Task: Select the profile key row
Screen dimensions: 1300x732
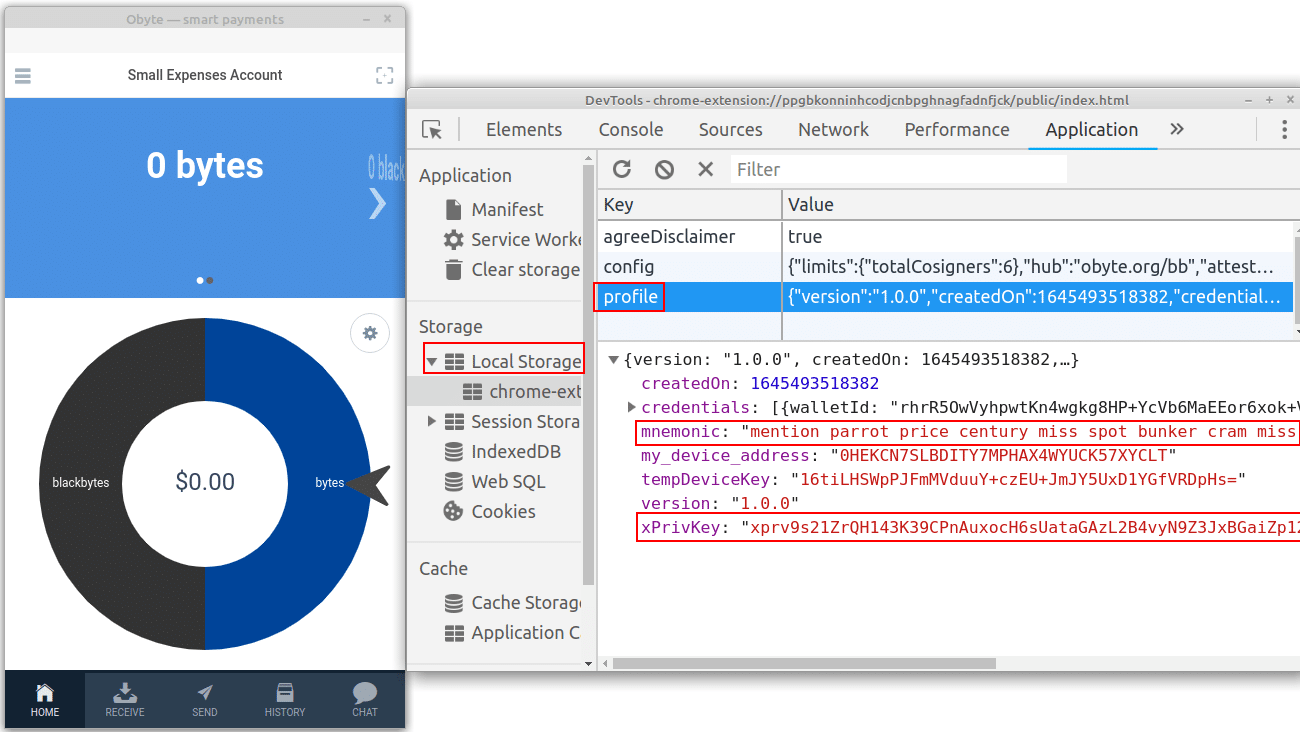Action: coord(945,297)
